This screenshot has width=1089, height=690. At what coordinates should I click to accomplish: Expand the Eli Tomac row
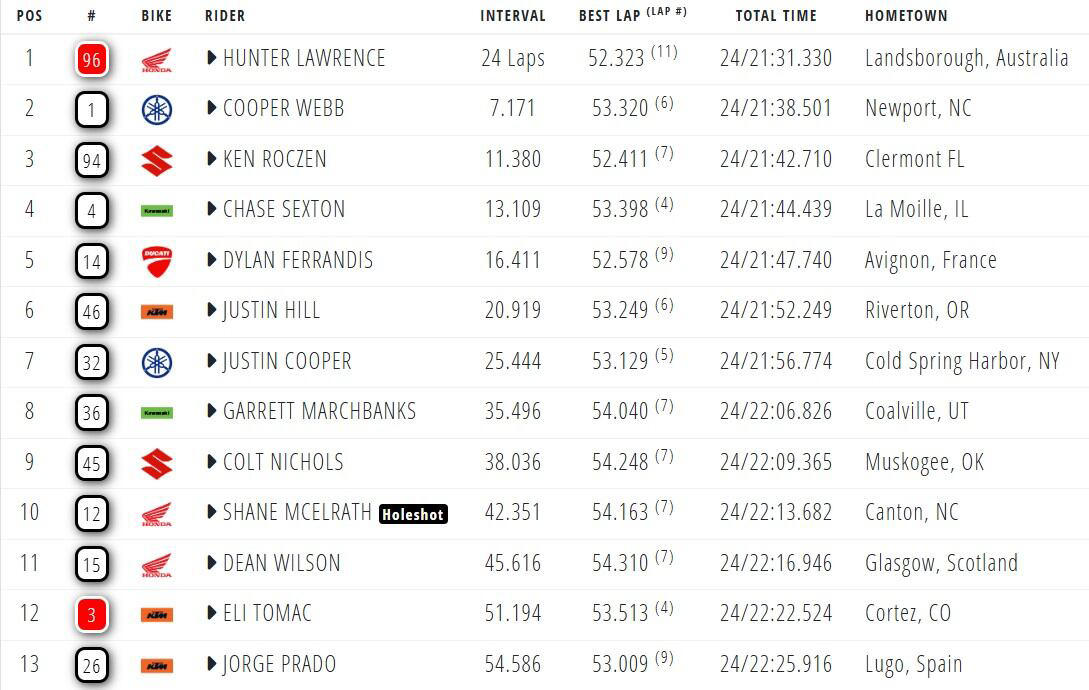click(212, 613)
